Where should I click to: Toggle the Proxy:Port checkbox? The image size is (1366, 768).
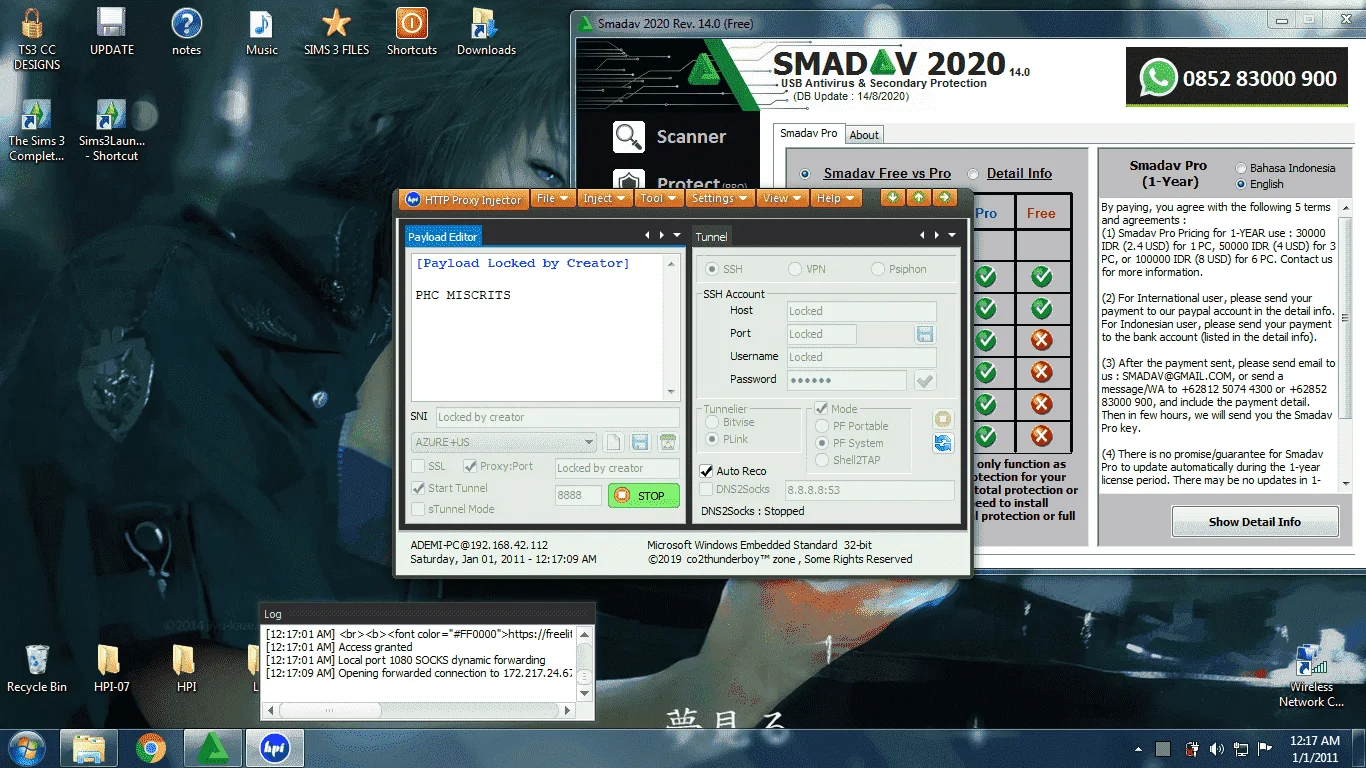tap(471, 466)
